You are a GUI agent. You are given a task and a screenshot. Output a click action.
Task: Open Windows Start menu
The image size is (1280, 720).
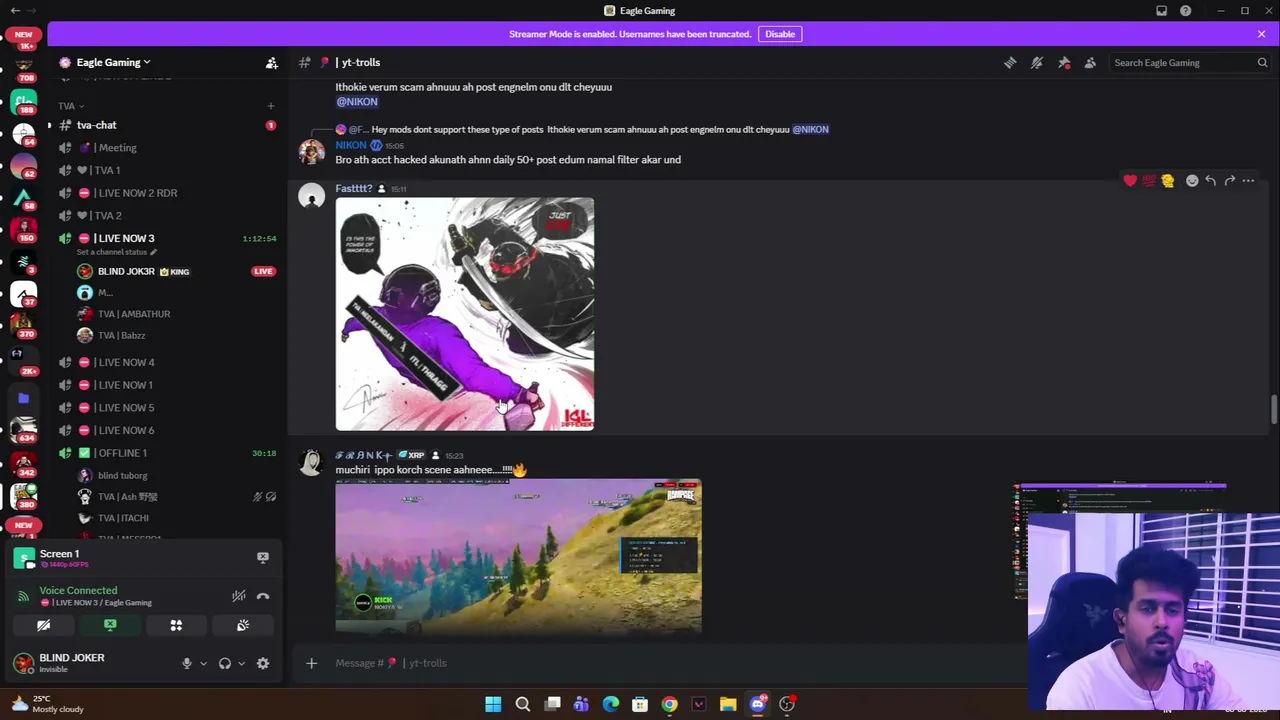click(493, 704)
